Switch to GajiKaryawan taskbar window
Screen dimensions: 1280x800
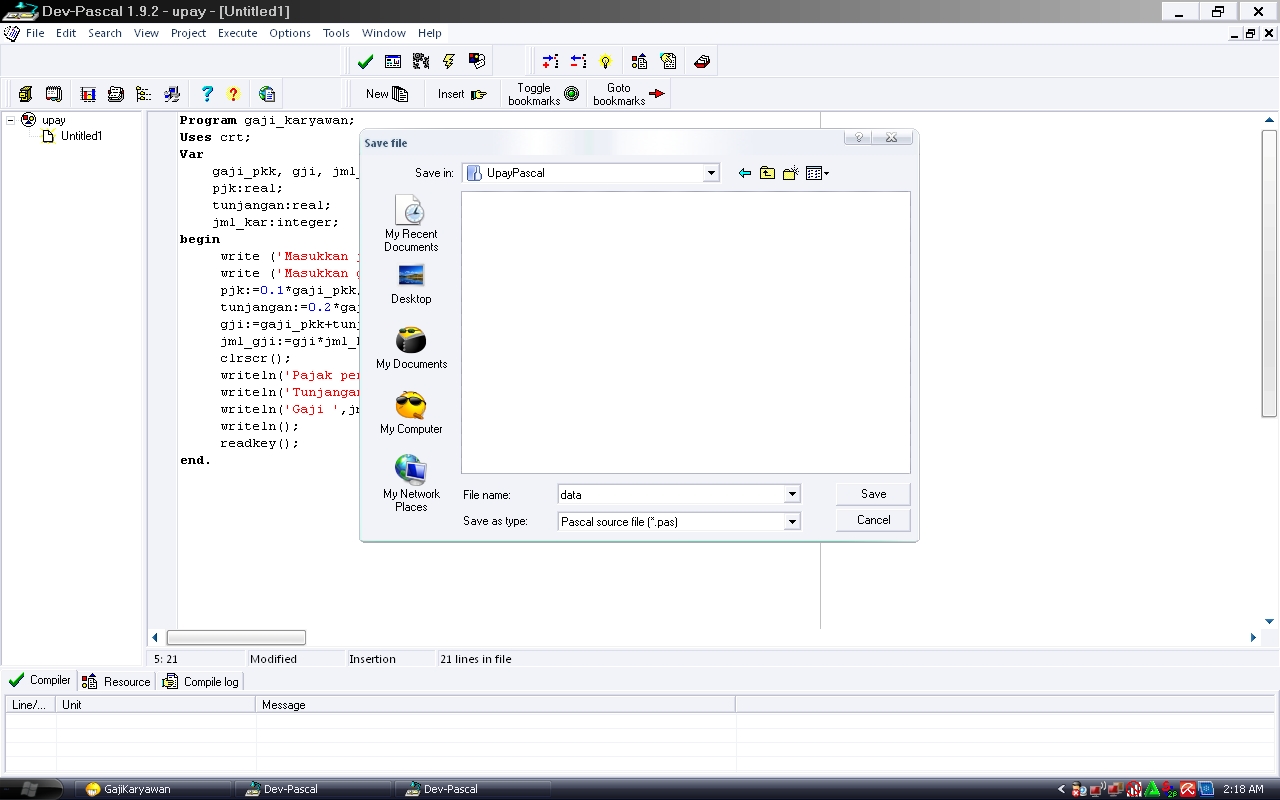pyautogui.click(x=152, y=789)
